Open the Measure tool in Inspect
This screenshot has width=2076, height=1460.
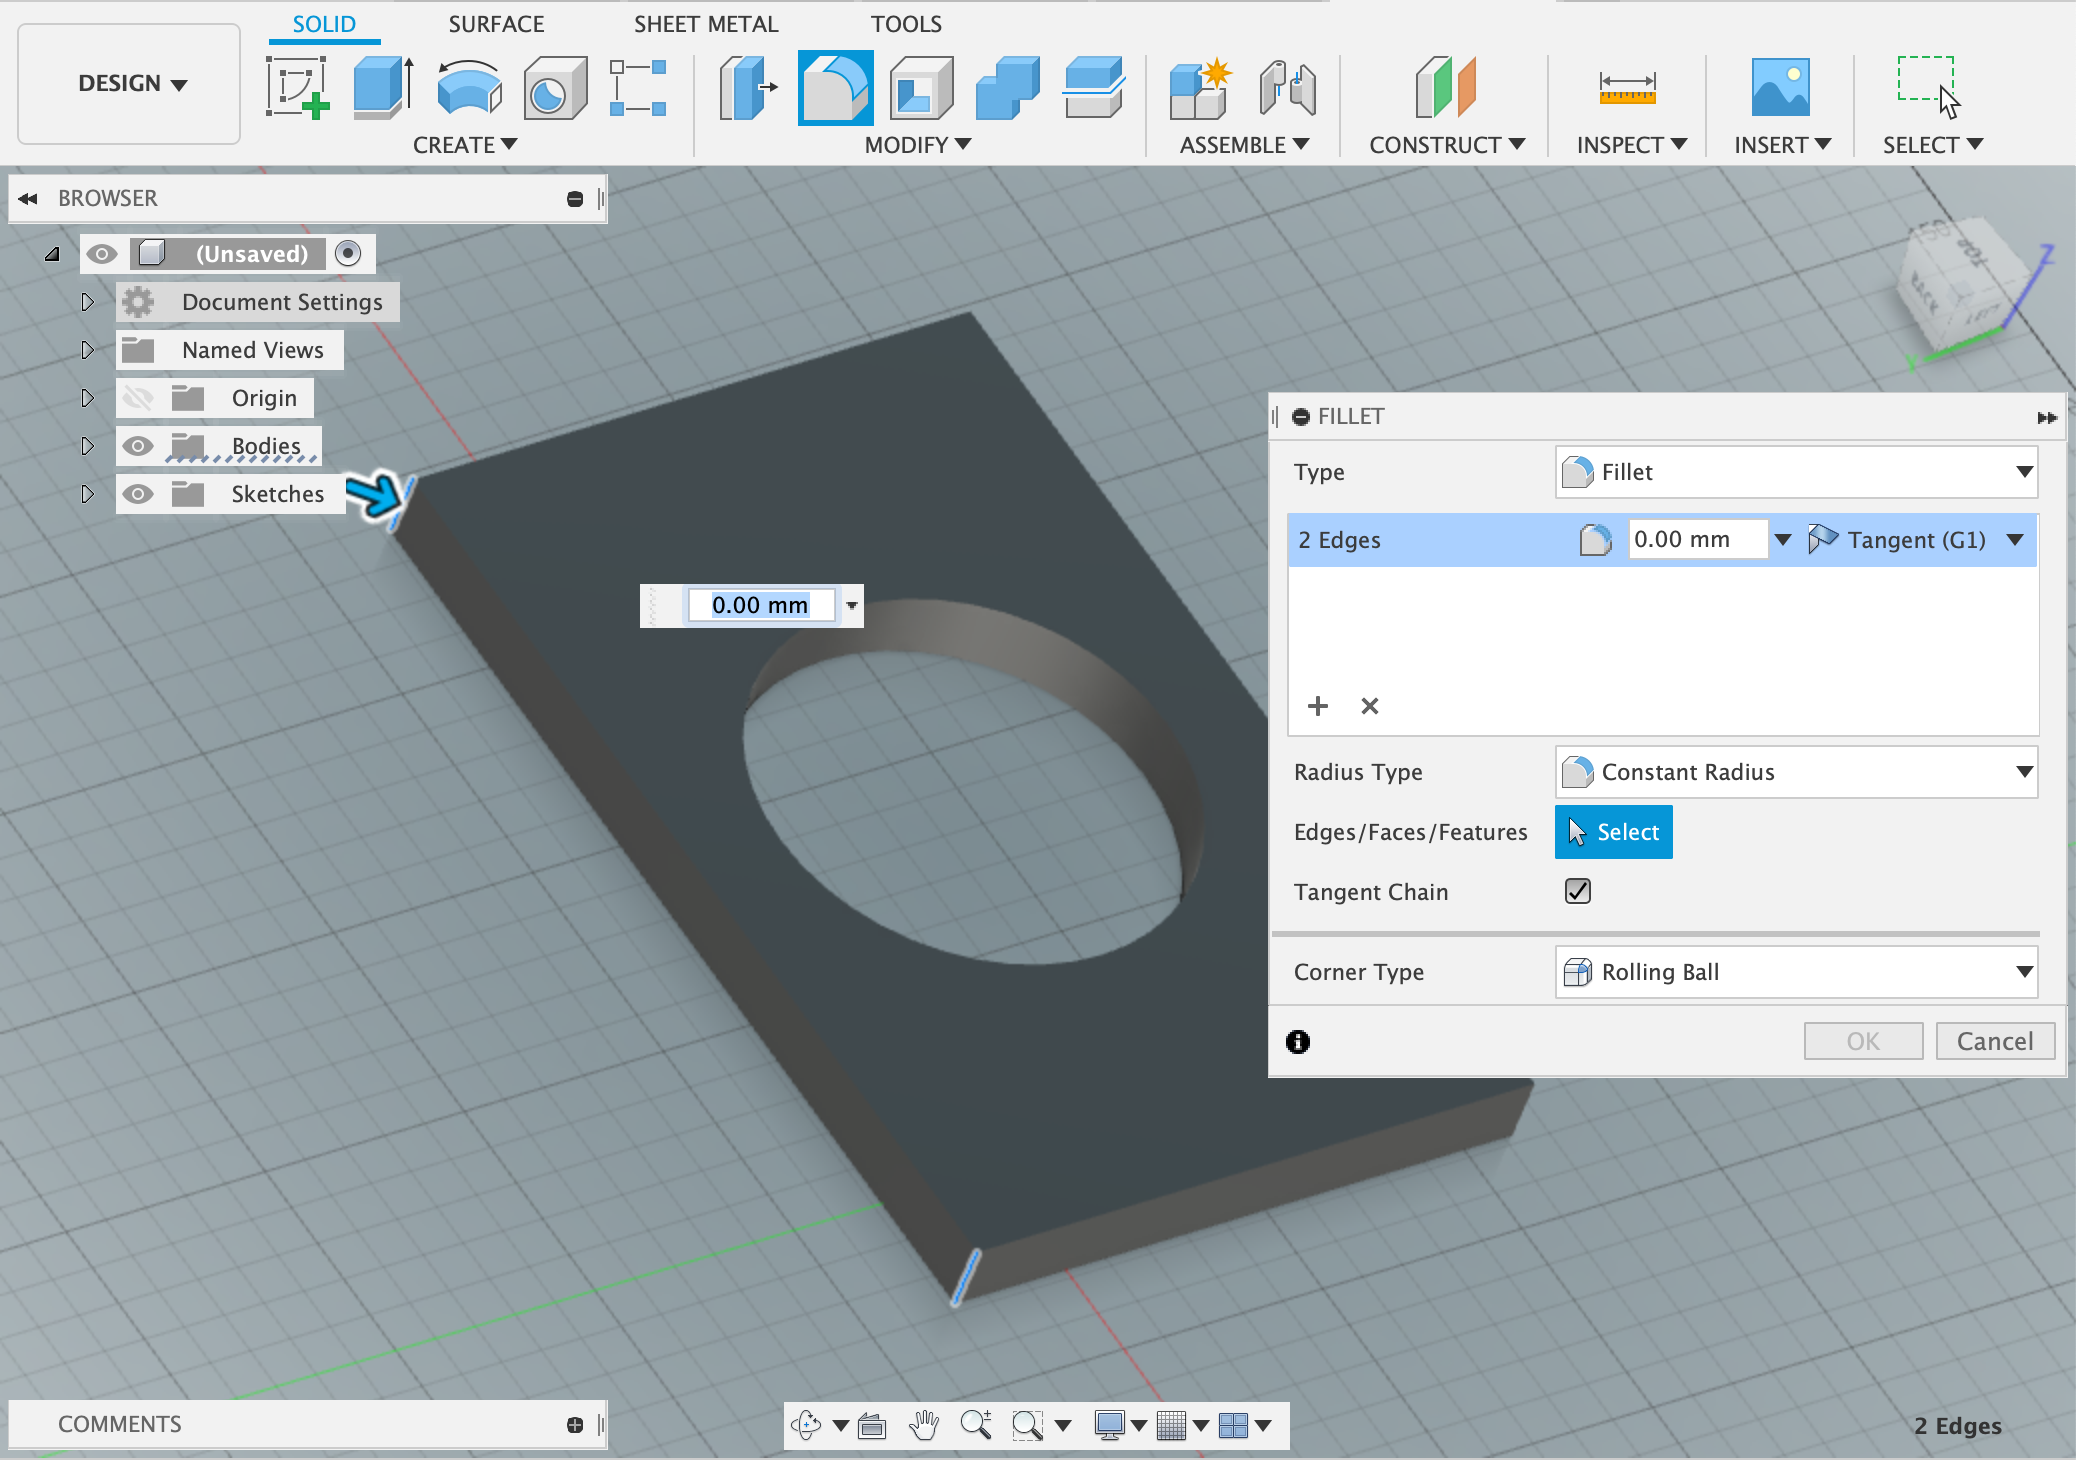click(x=1627, y=88)
